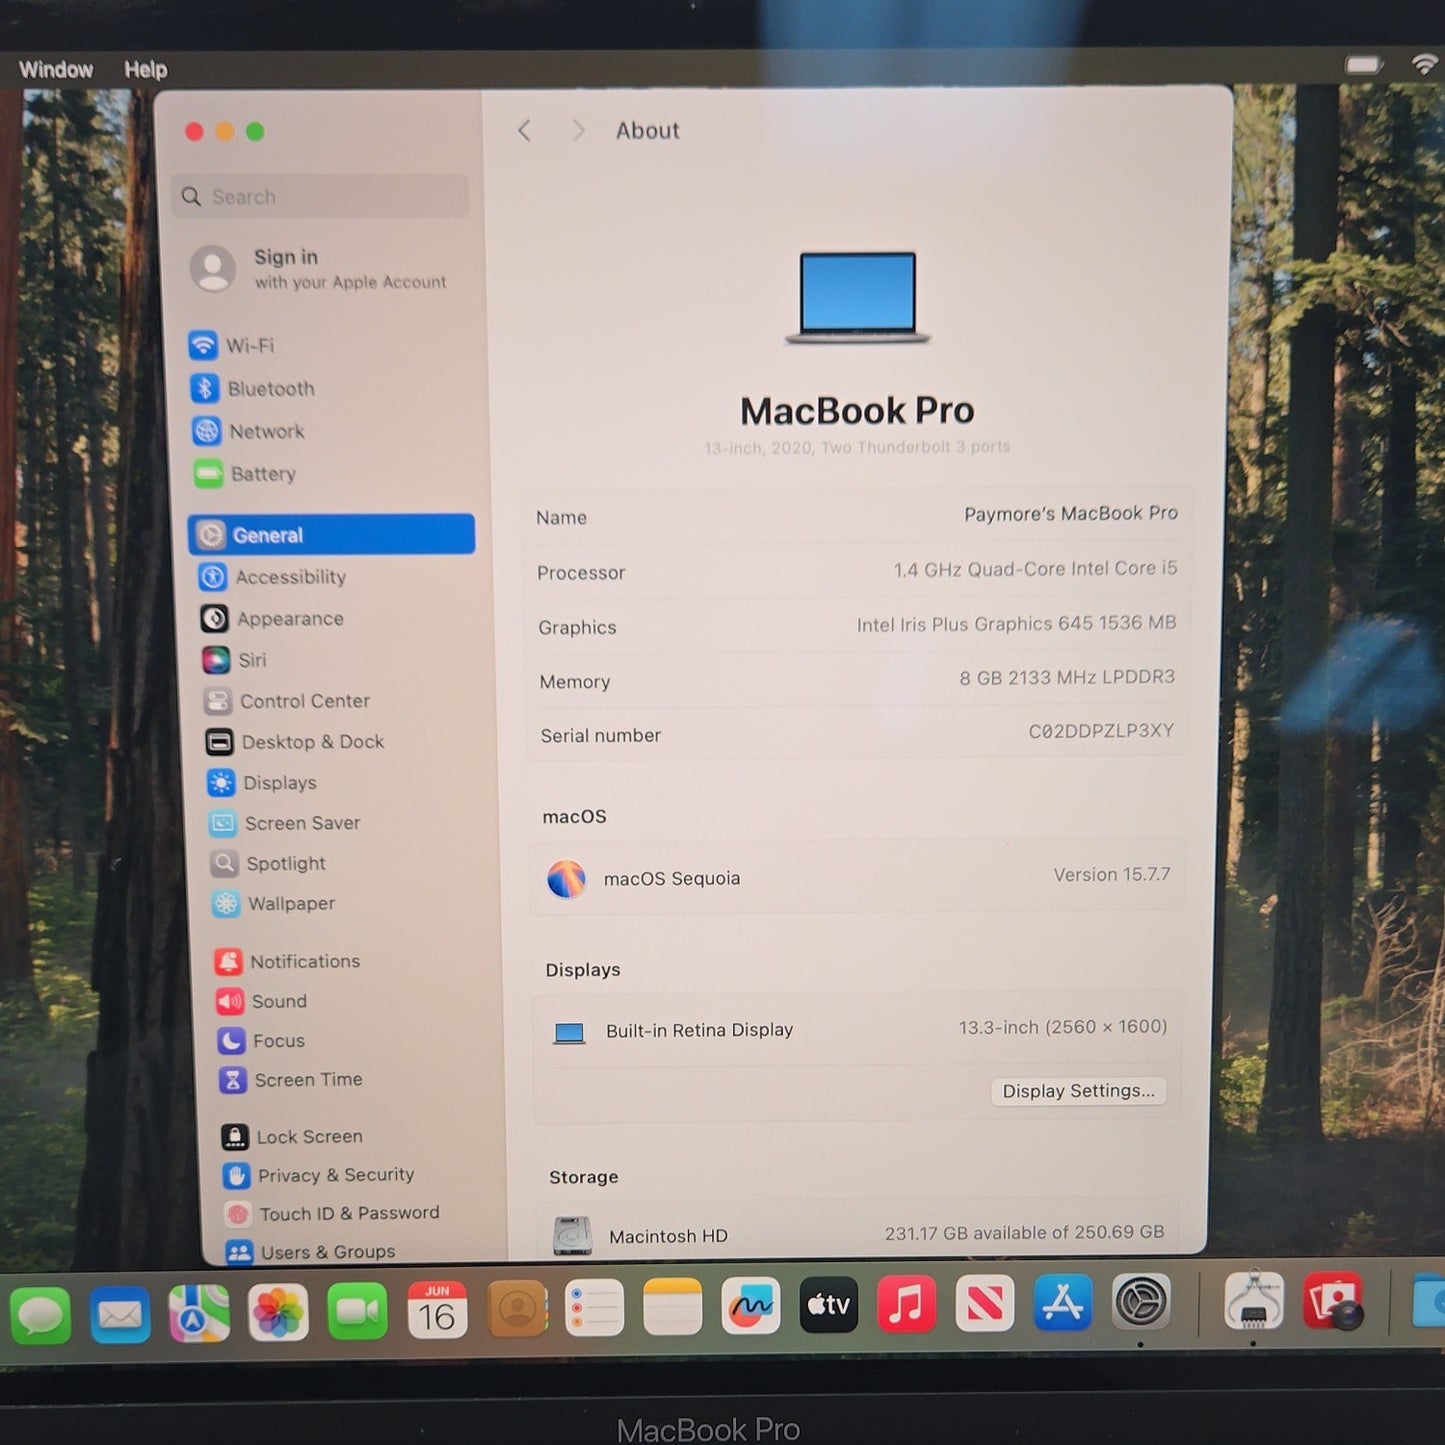Screen dimensions: 1445x1445
Task: Click Display Settings button
Action: point(1078,1091)
